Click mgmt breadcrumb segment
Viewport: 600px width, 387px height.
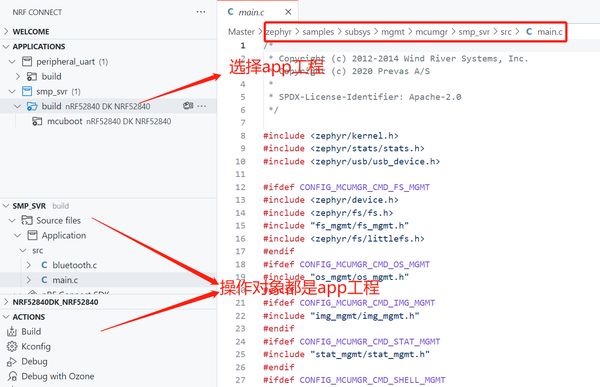coord(393,32)
